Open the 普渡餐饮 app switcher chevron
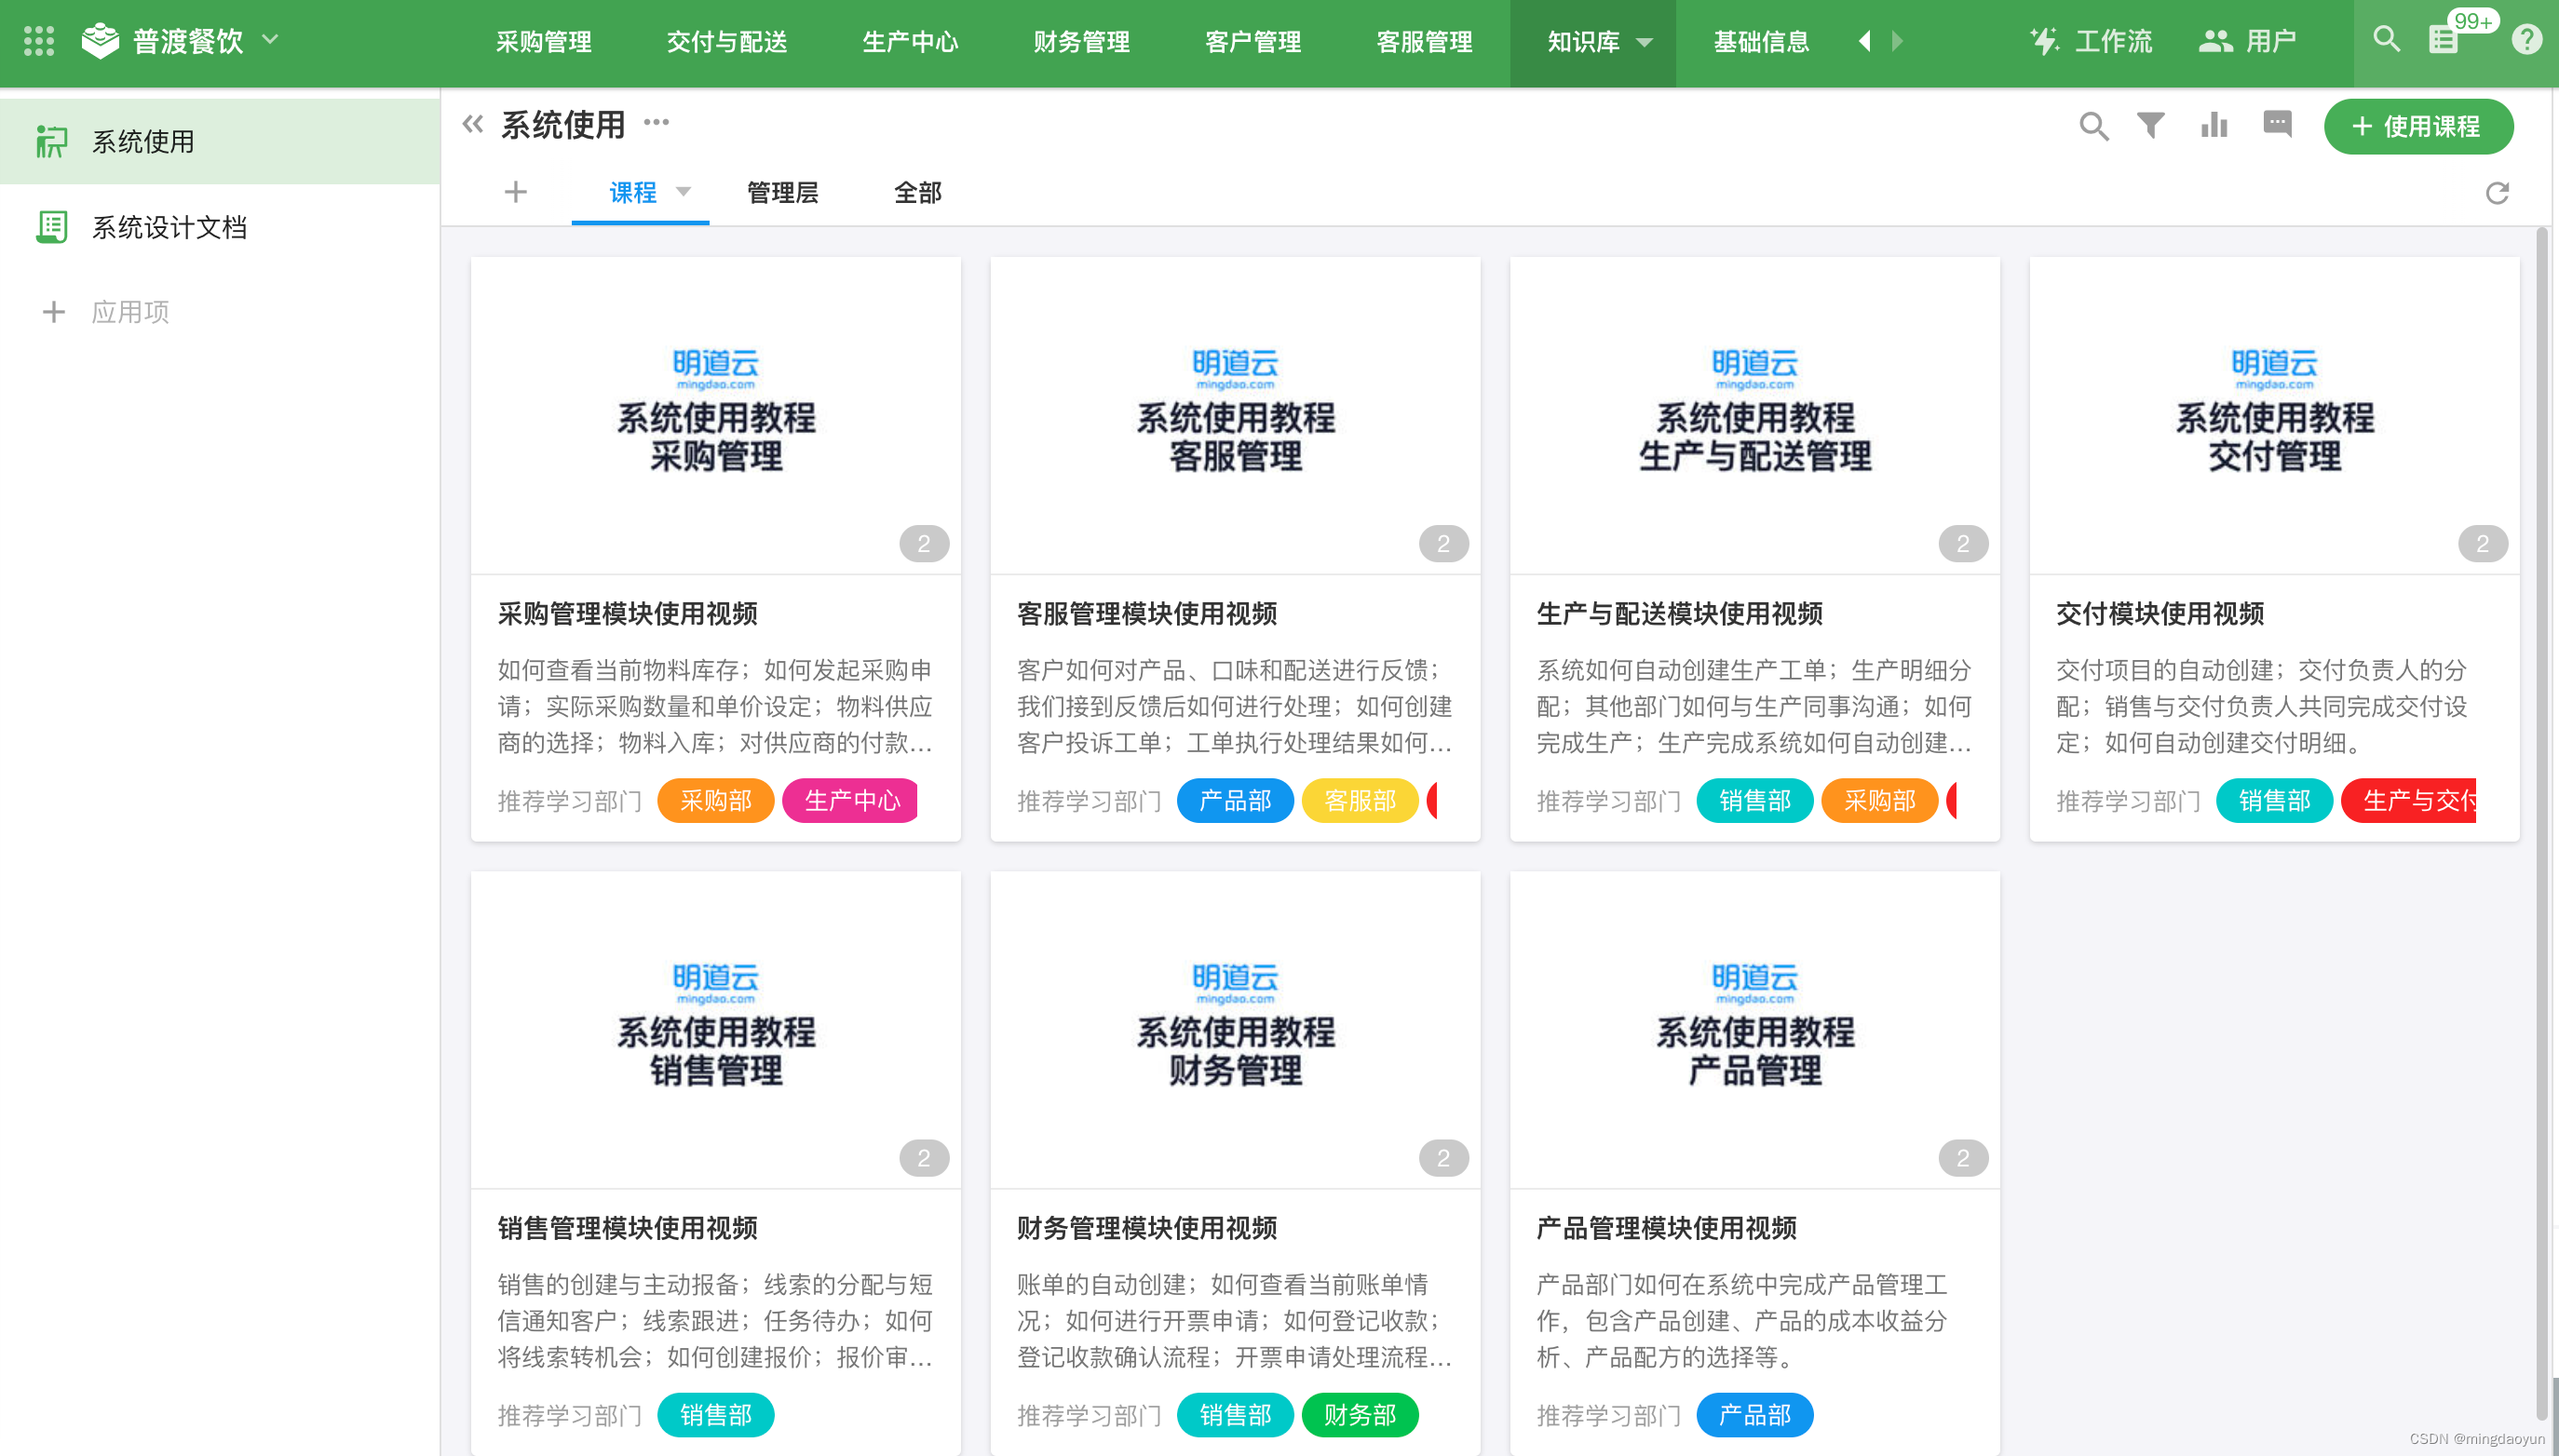The image size is (2559, 1456). pyautogui.click(x=268, y=41)
